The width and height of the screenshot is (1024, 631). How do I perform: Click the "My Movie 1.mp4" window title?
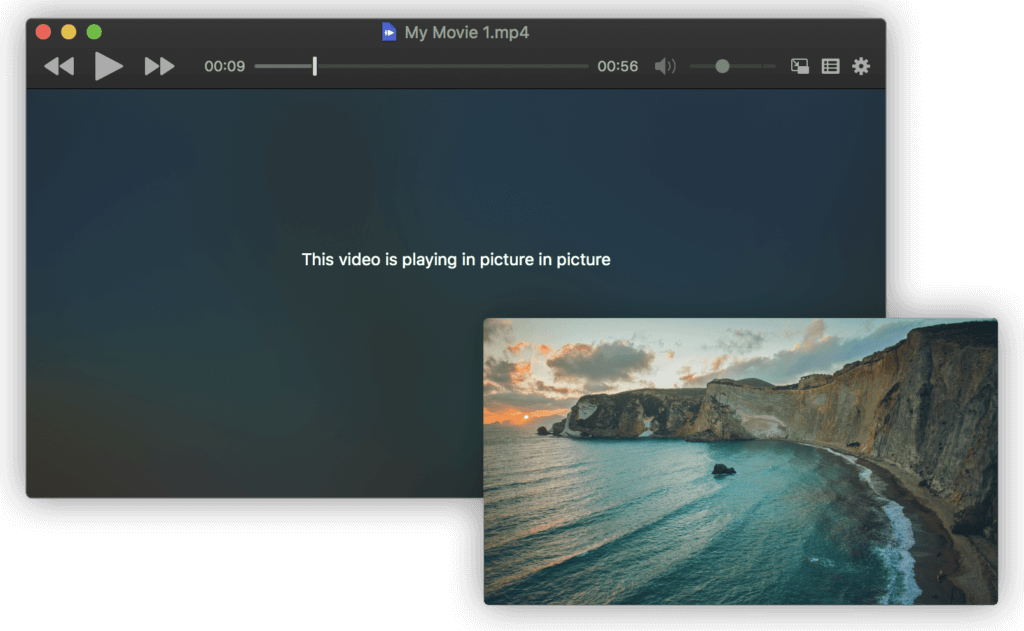point(466,32)
